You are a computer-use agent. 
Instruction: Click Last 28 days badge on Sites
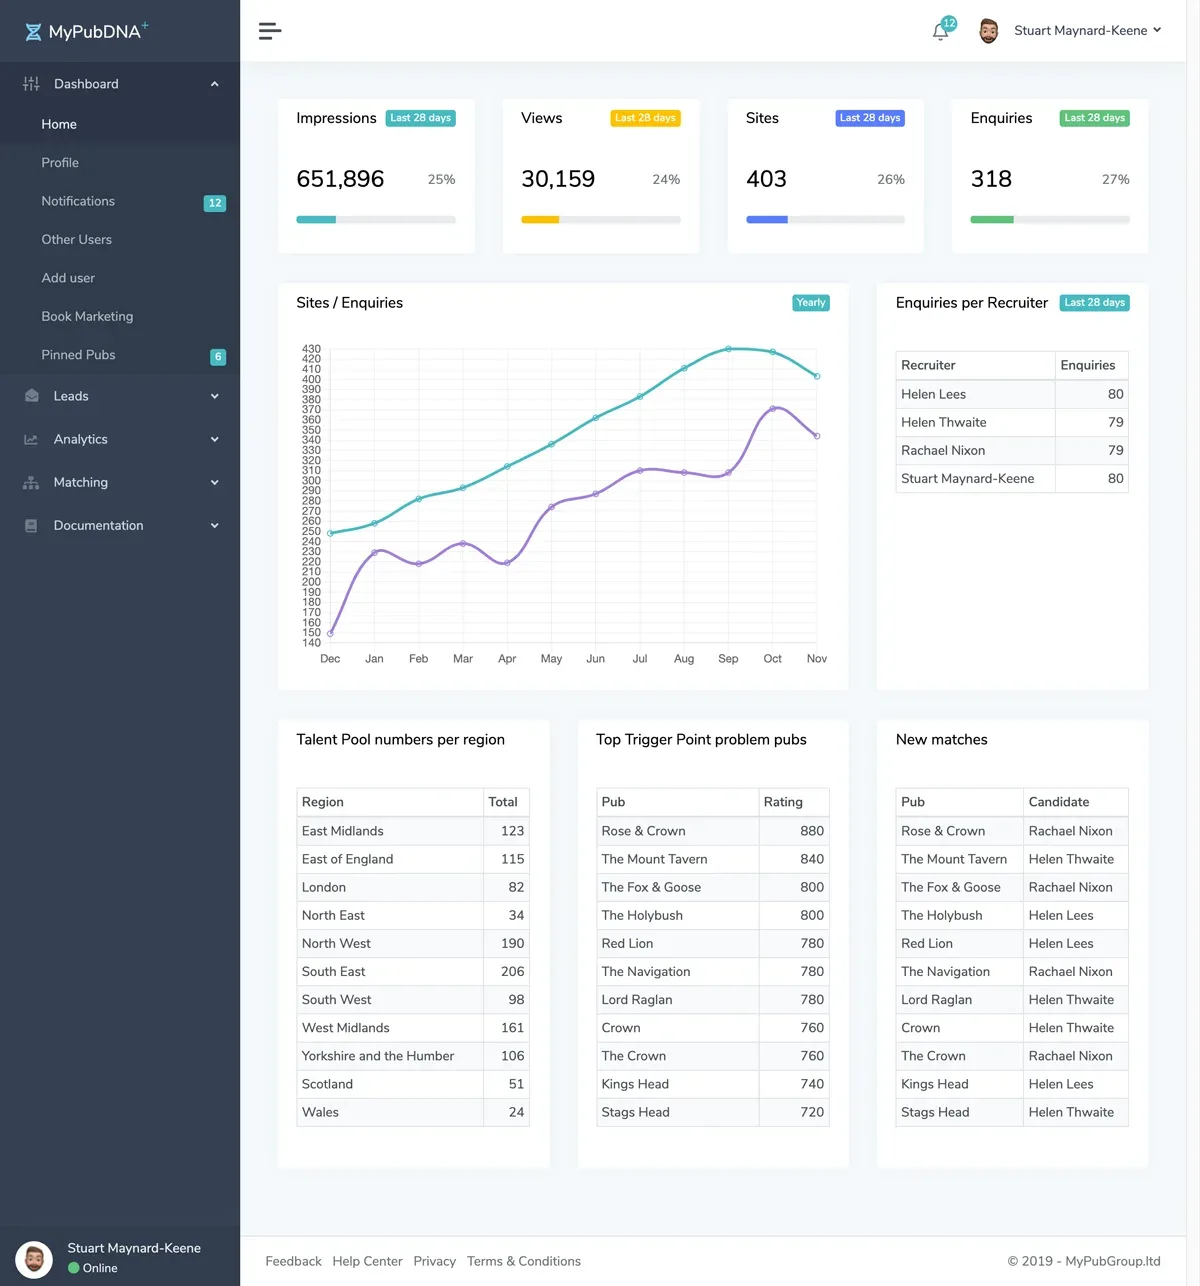tap(870, 118)
